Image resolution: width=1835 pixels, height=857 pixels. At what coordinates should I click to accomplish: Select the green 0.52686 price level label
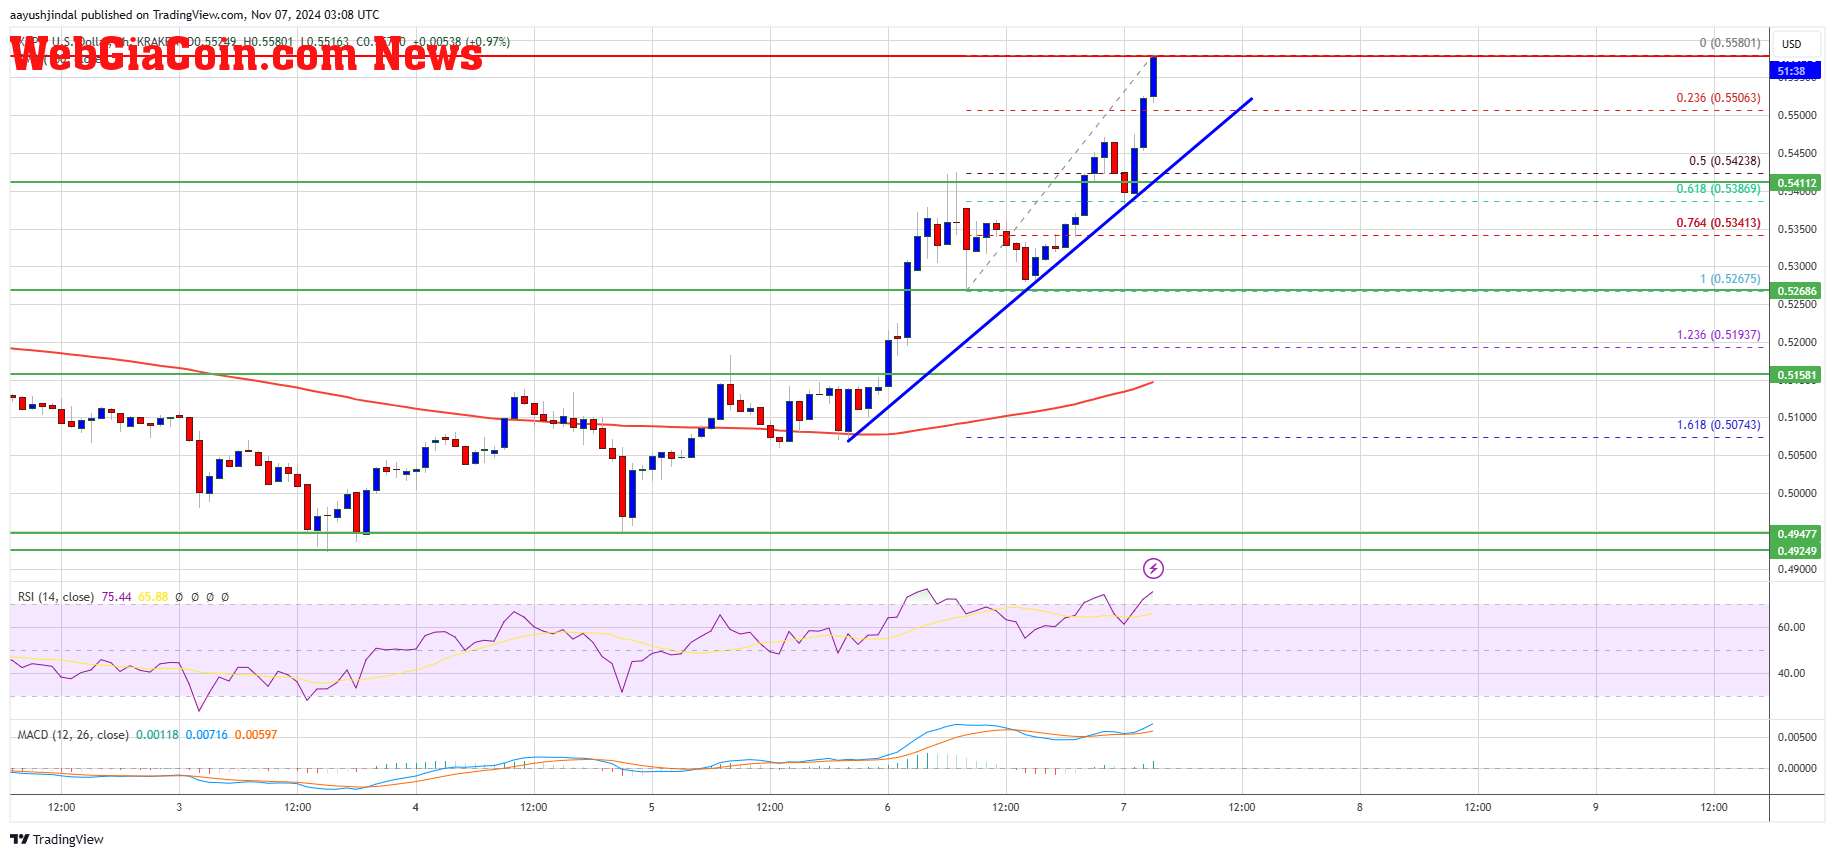tap(1796, 291)
